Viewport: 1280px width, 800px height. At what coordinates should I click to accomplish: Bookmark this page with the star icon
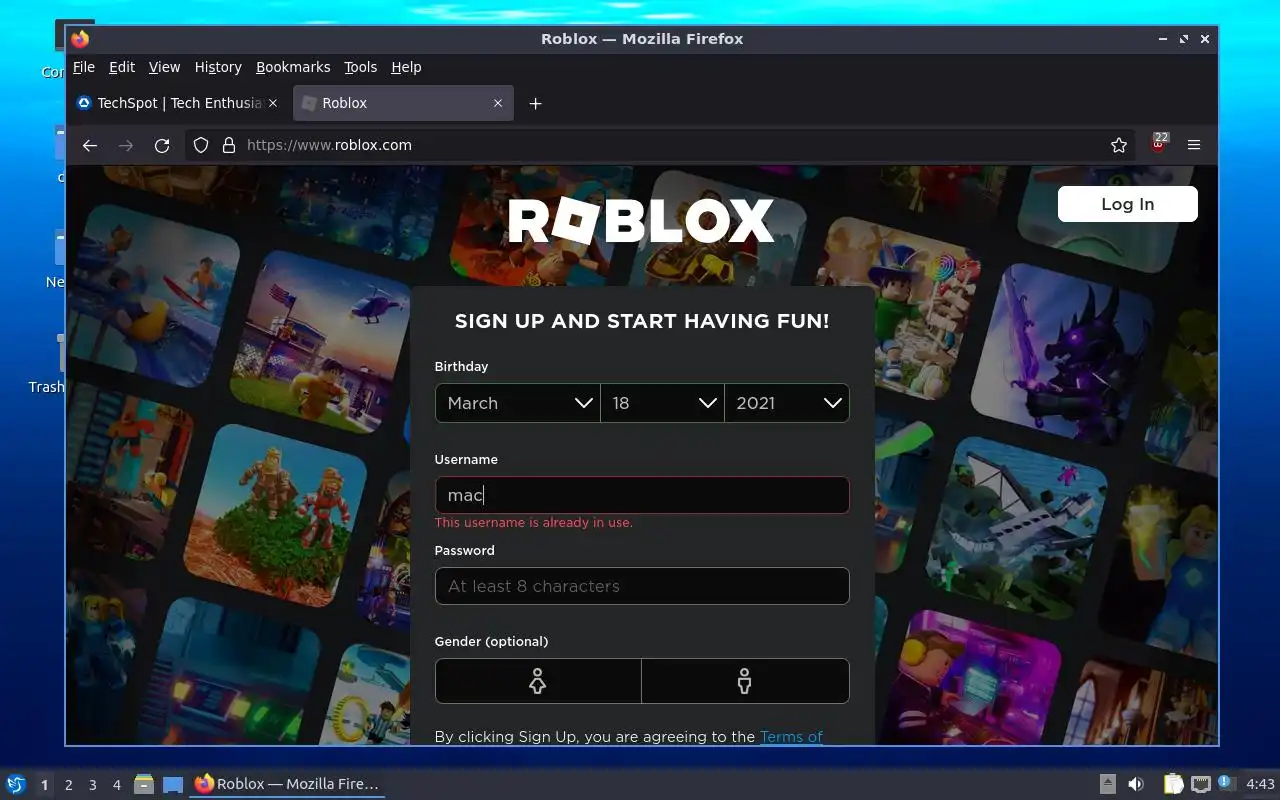point(1119,145)
